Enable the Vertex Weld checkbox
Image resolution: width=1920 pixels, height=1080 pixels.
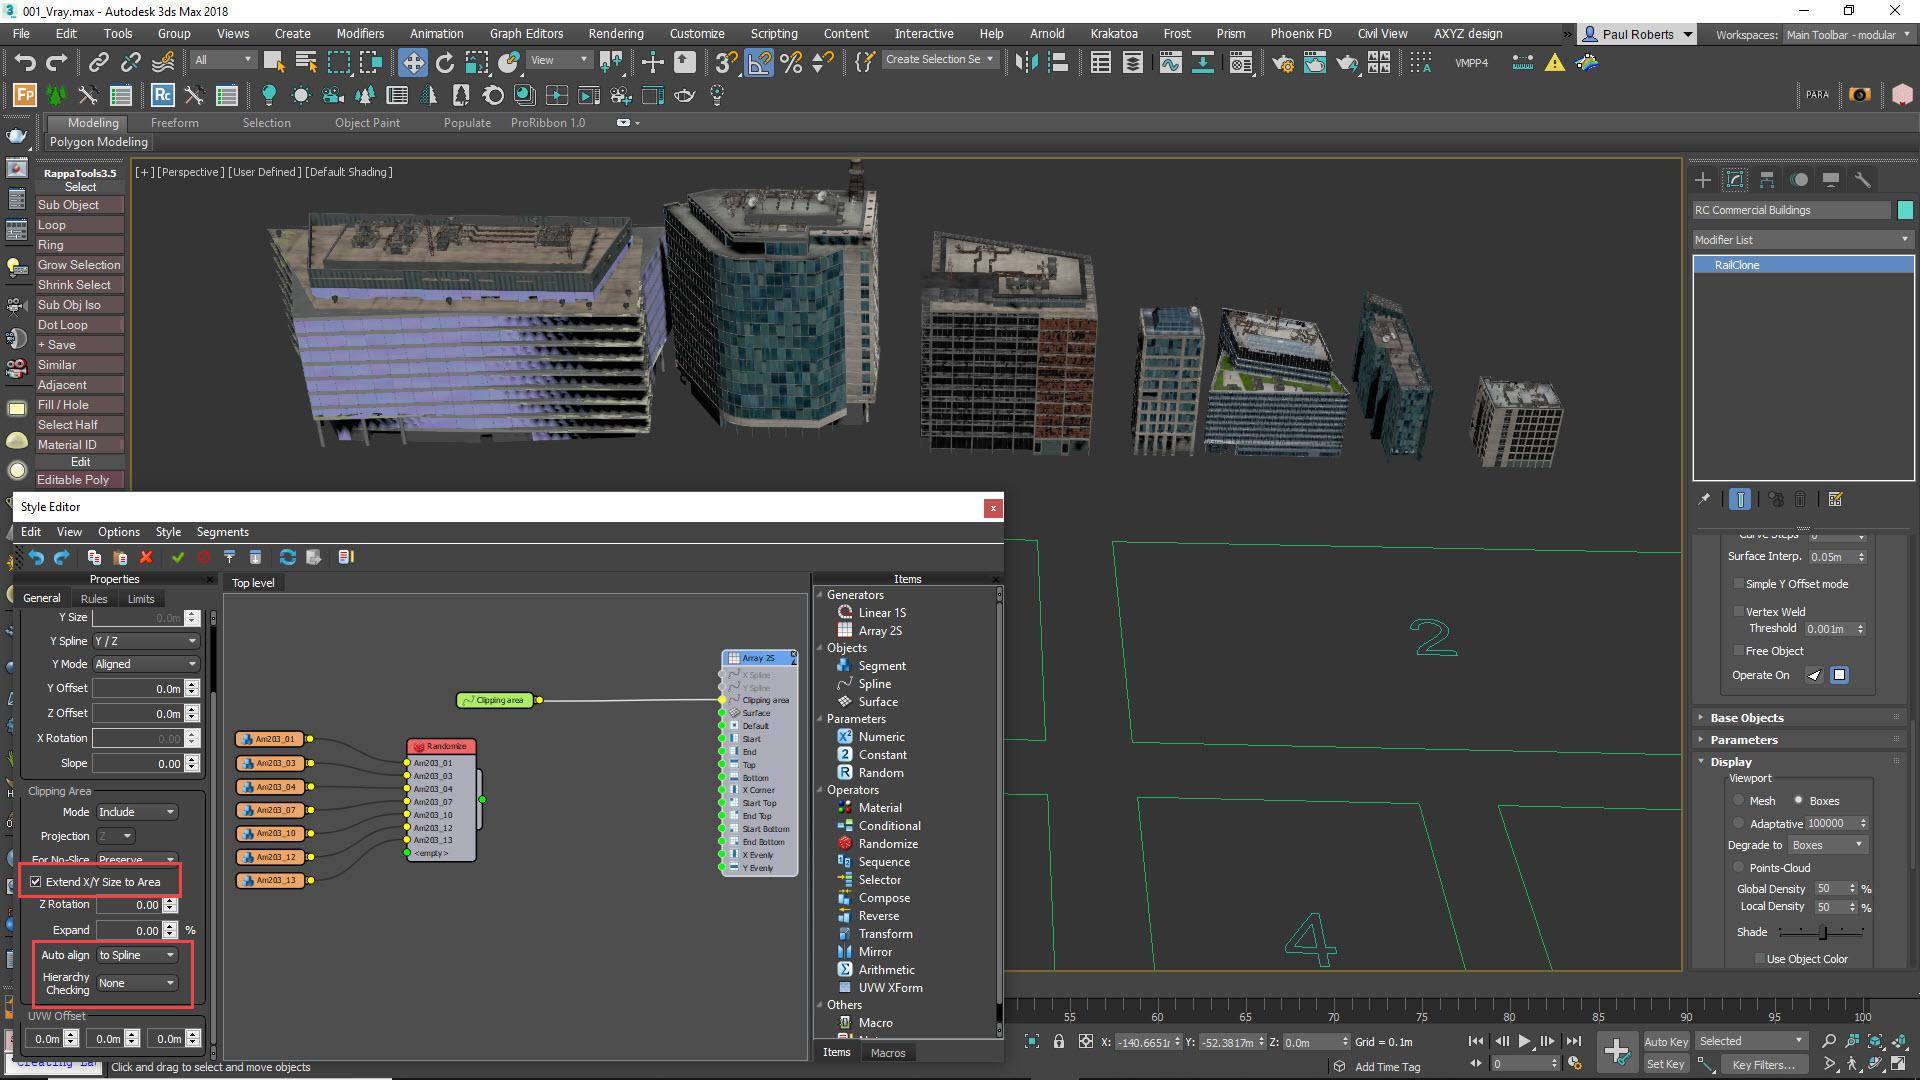[x=1739, y=611]
